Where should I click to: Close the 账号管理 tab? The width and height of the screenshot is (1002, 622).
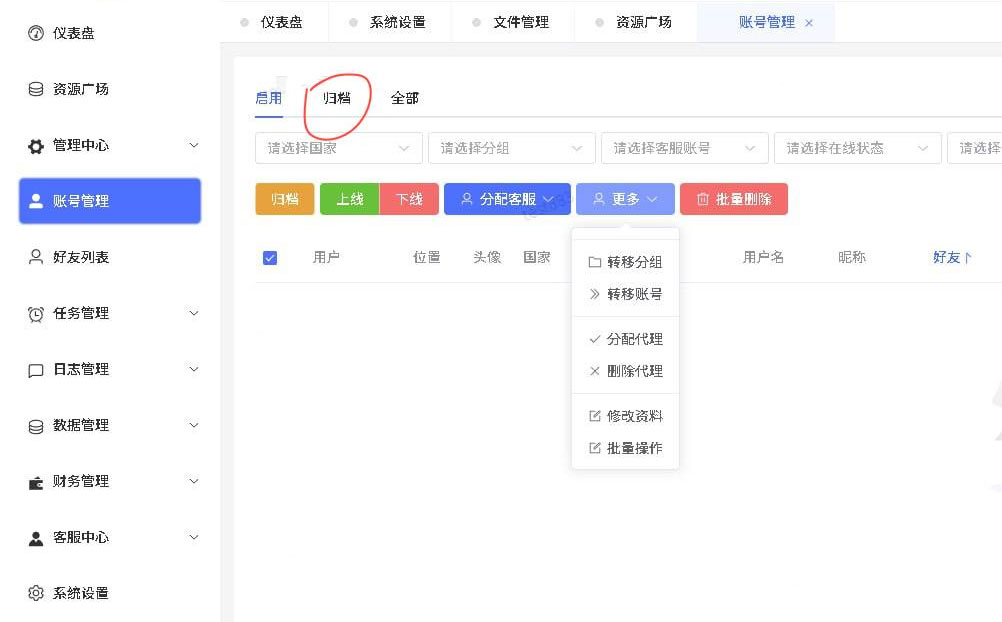(x=809, y=23)
